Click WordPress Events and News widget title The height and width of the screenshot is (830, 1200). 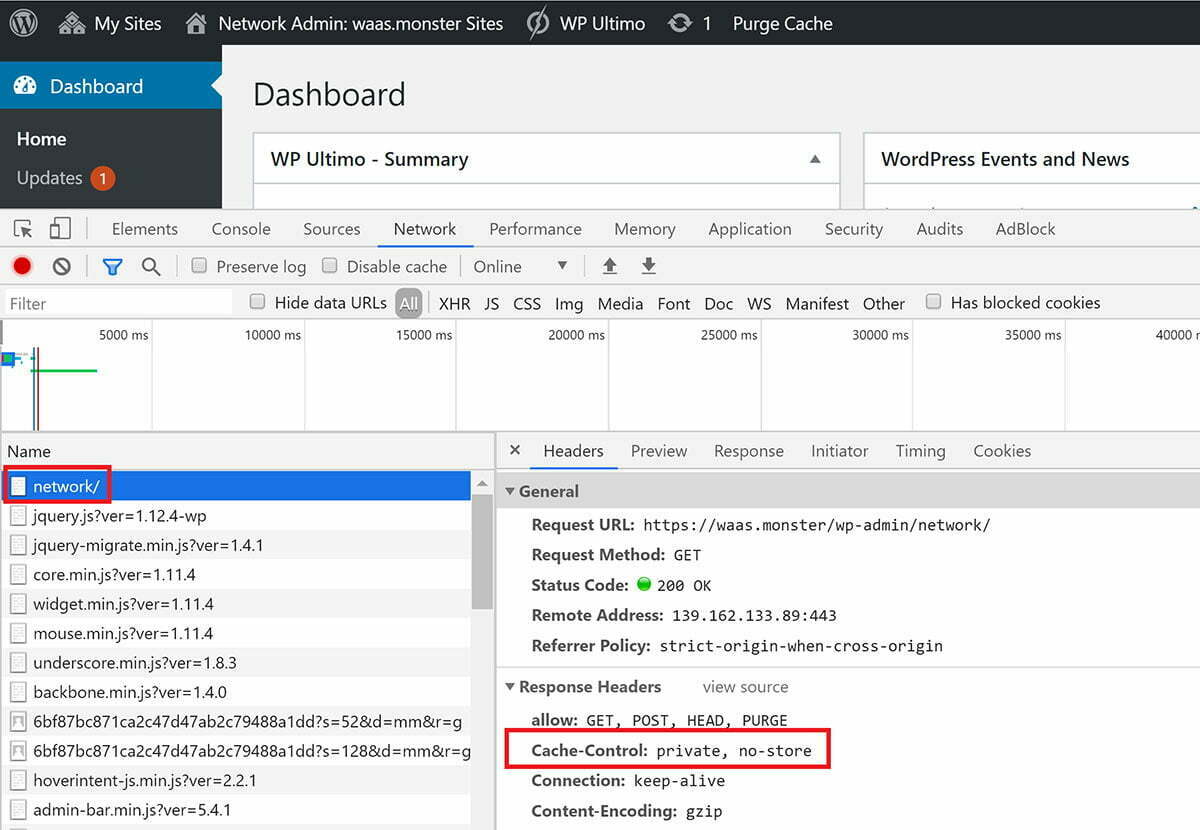[1005, 159]
